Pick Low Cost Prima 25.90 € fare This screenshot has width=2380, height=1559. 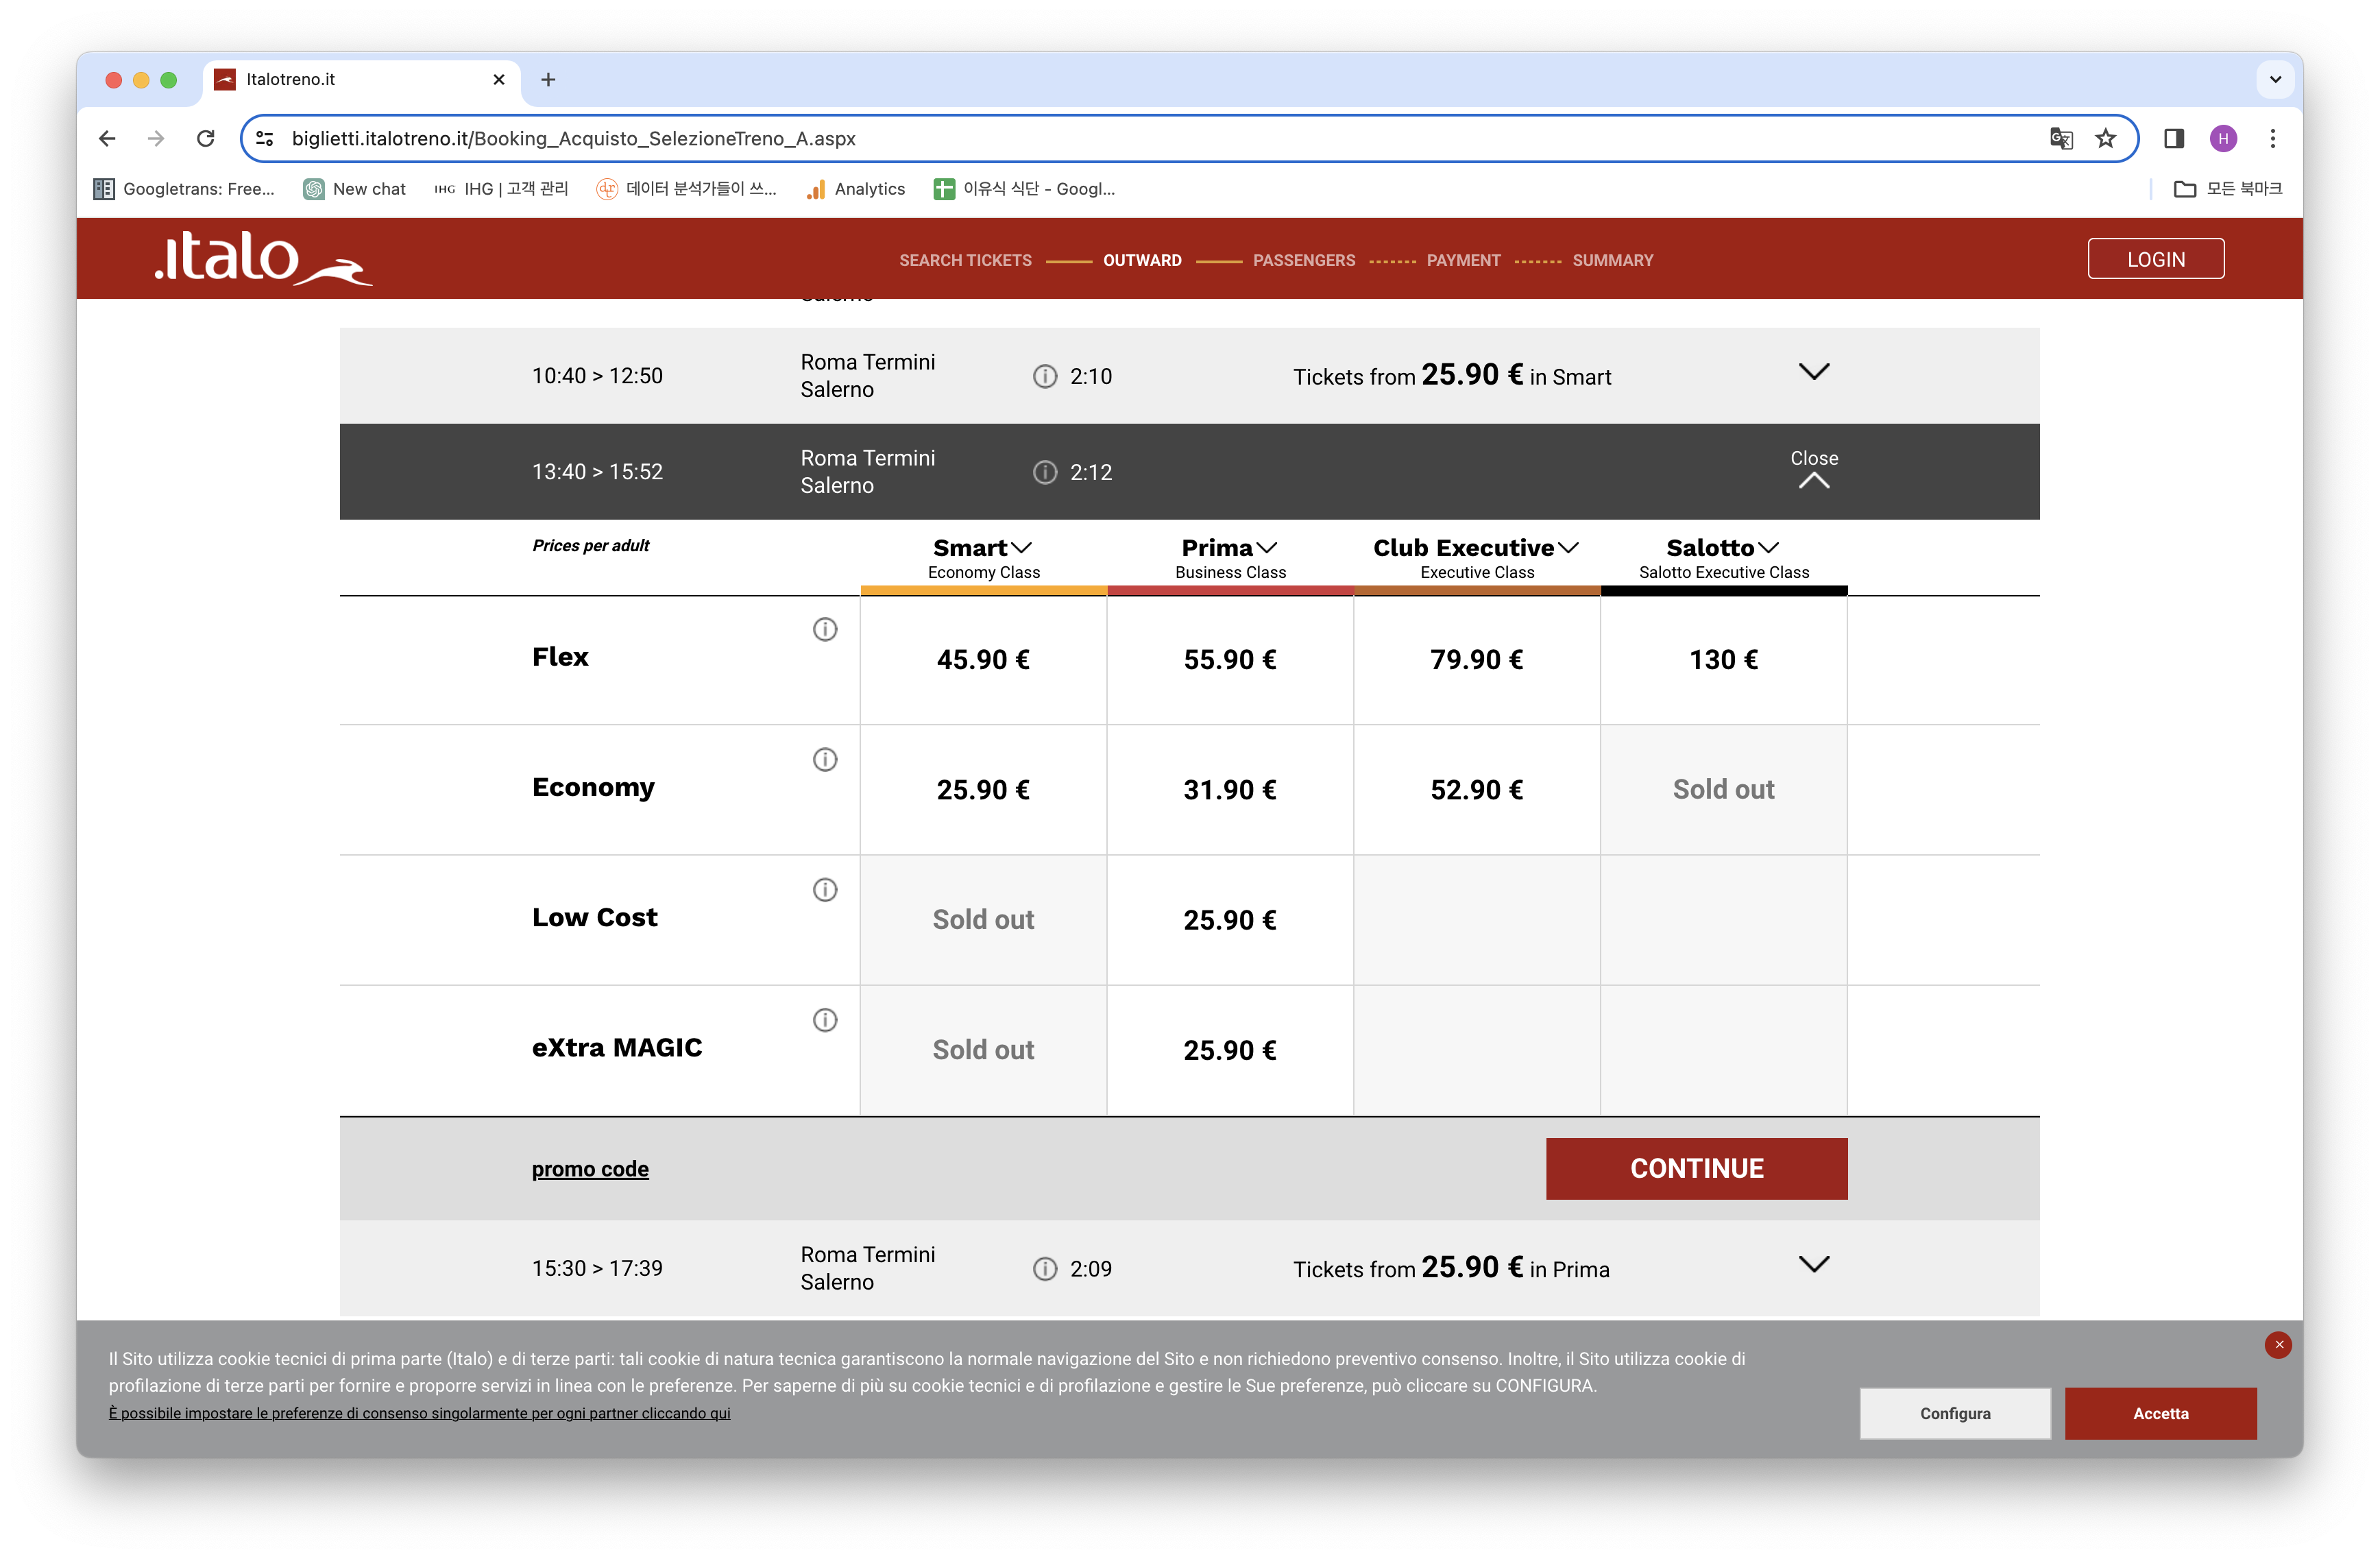(x=1229, y=920)
